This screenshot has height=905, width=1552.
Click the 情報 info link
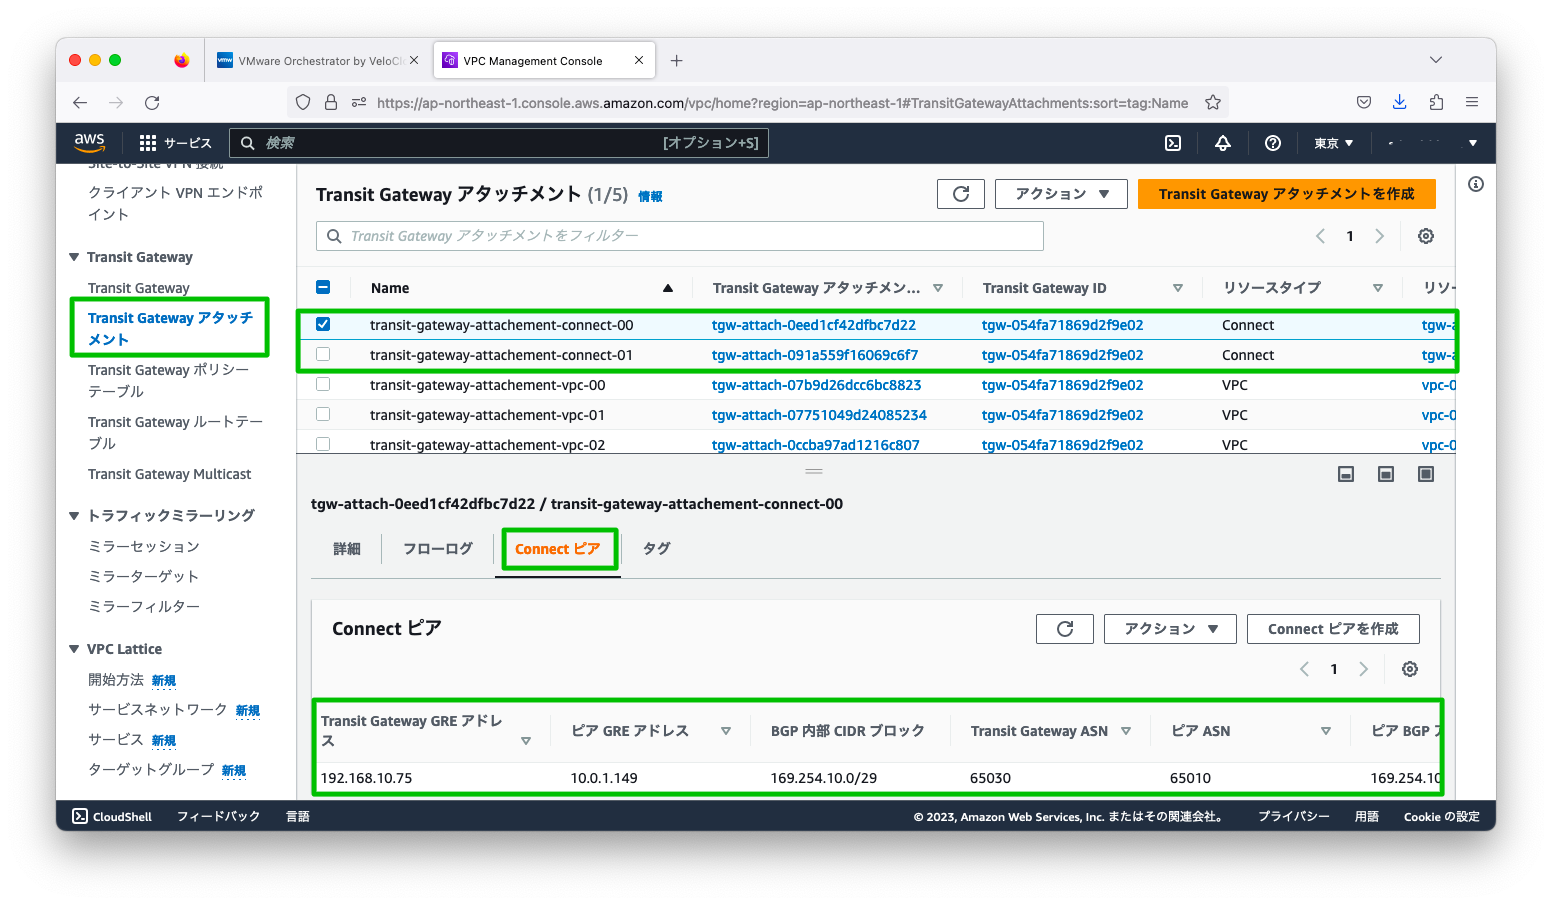pos(650,196)
